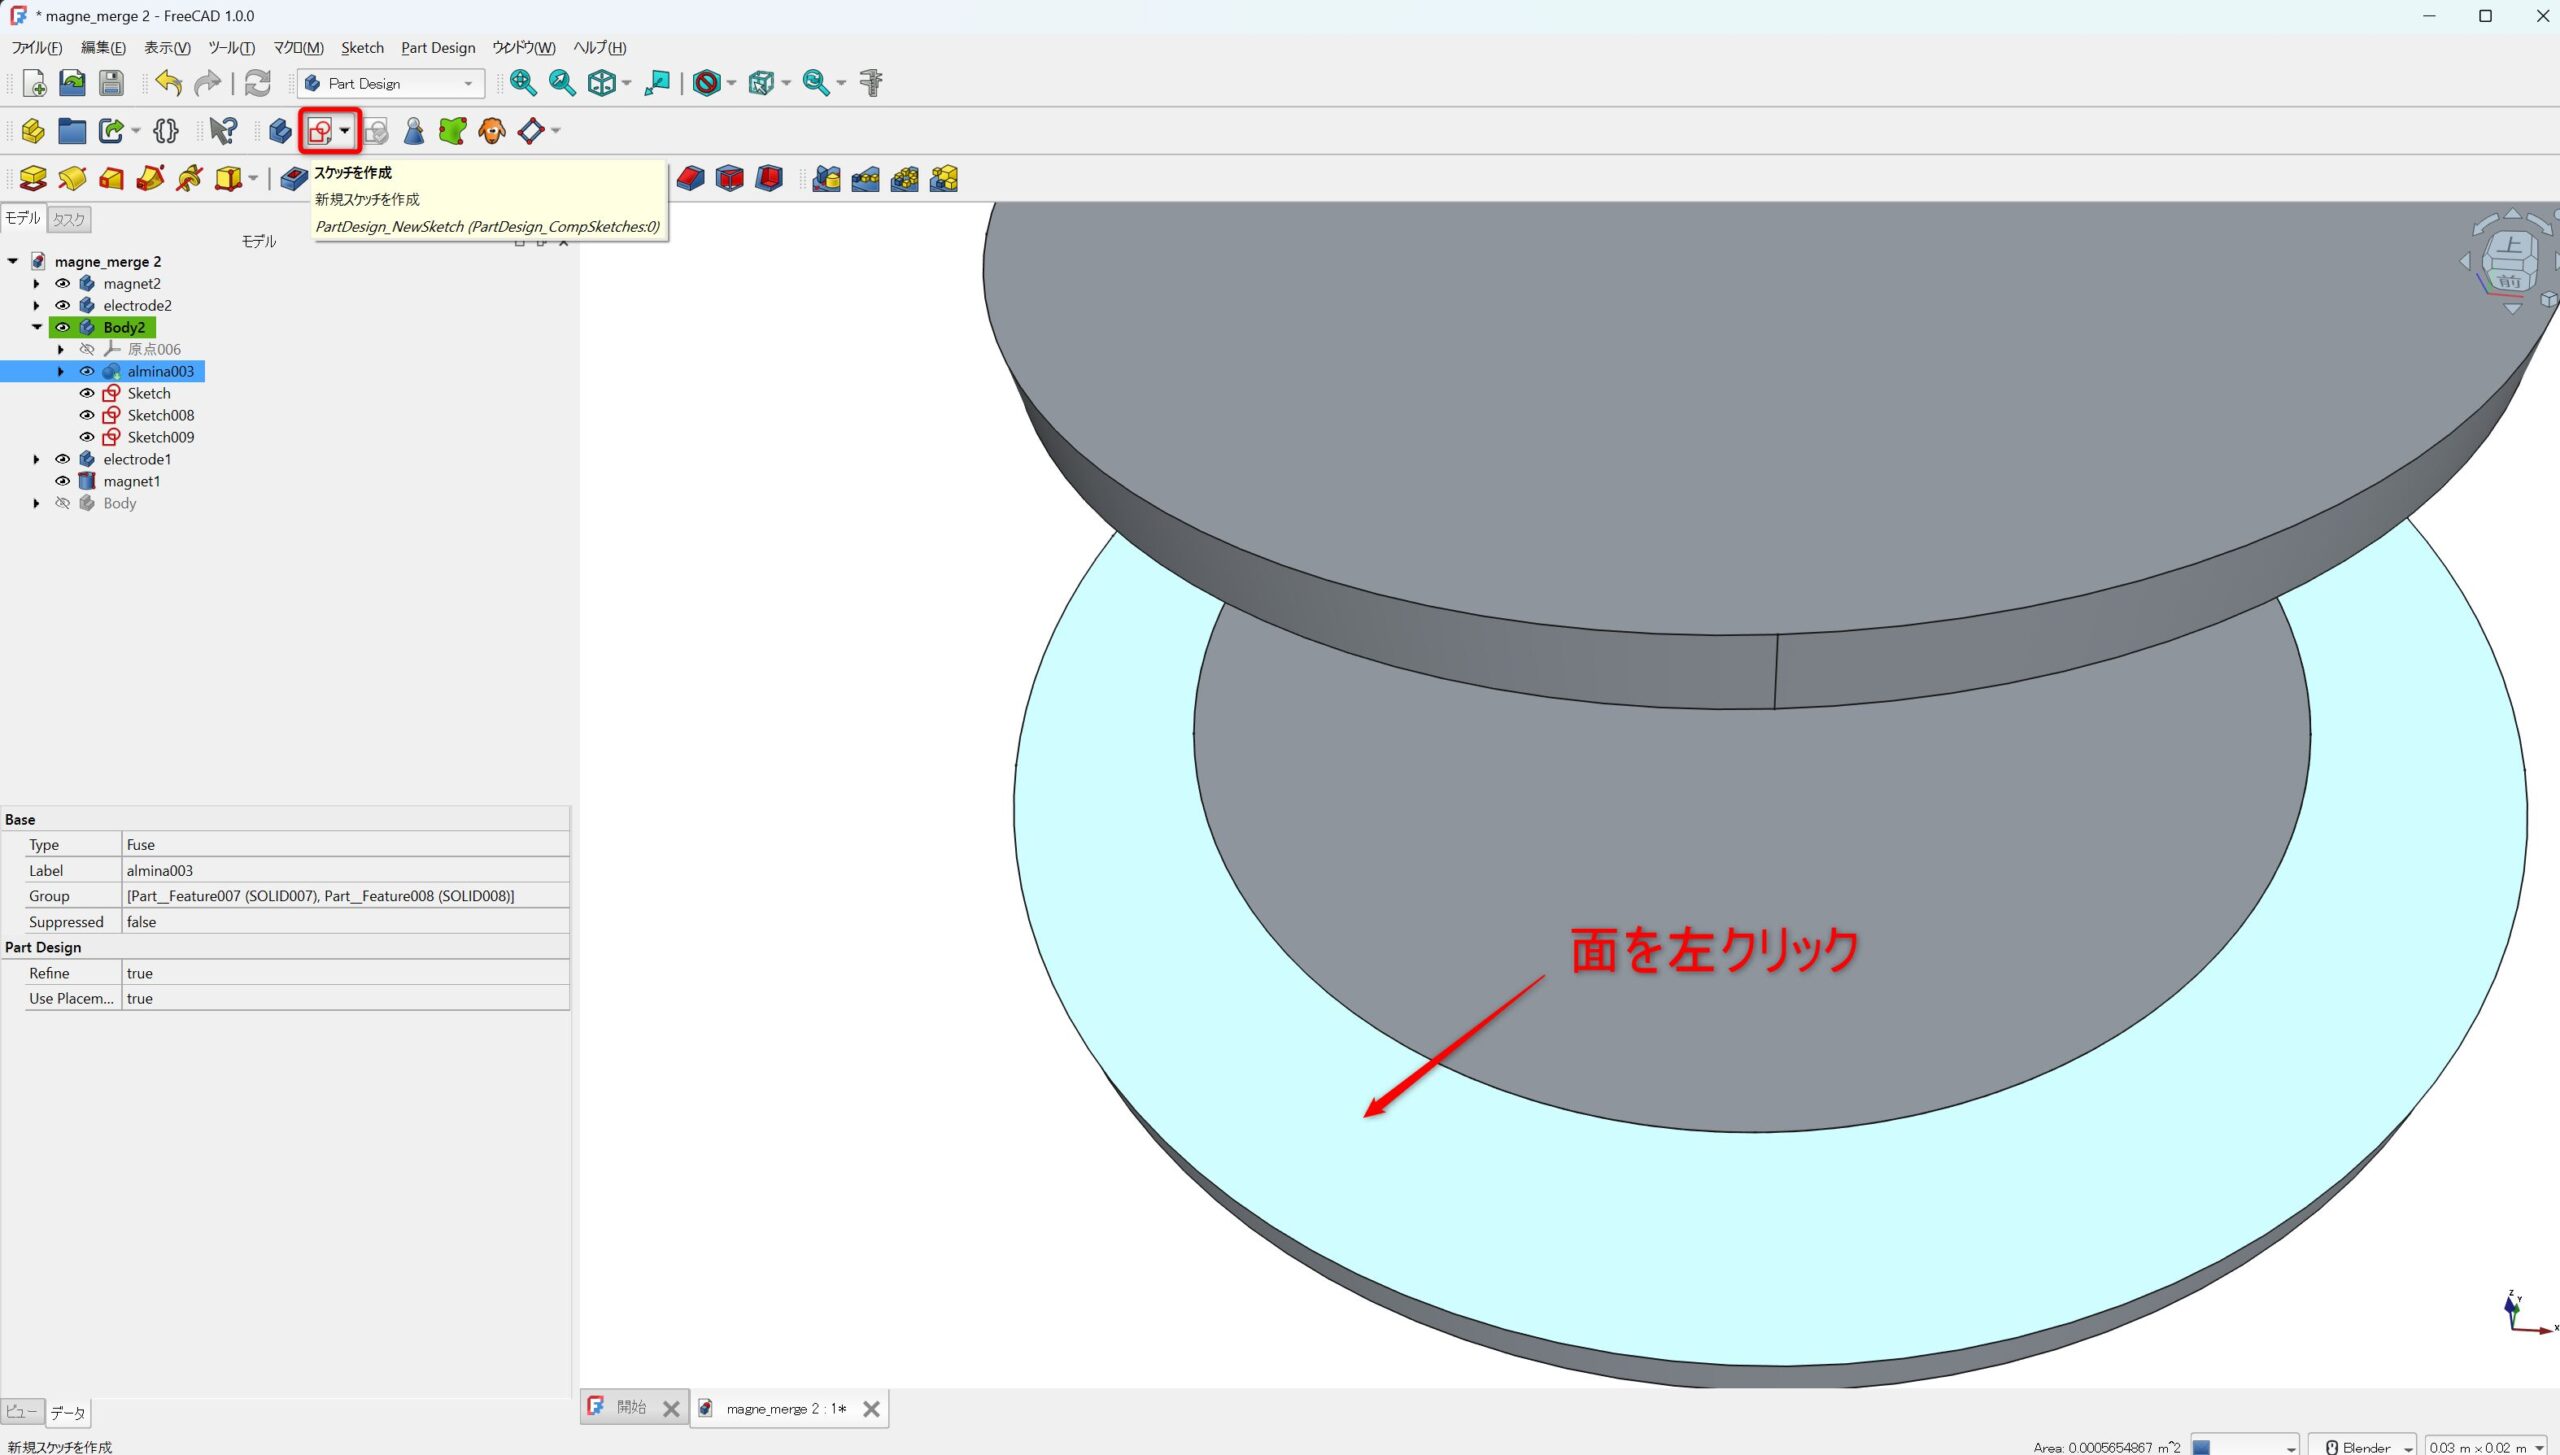Switch to the 開始 document tab
Viewport: 2560px width, 1455px height.
point(631,1408)
